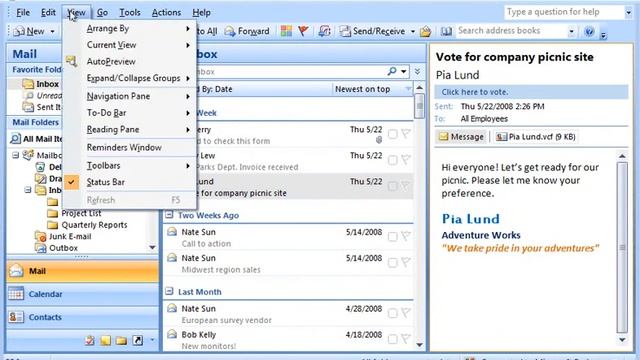Click the 'Click here to vote.' bar
Image resolution: width=640 pixels, height=360 pixels.
pyautogui.click(x=531, y=92)
